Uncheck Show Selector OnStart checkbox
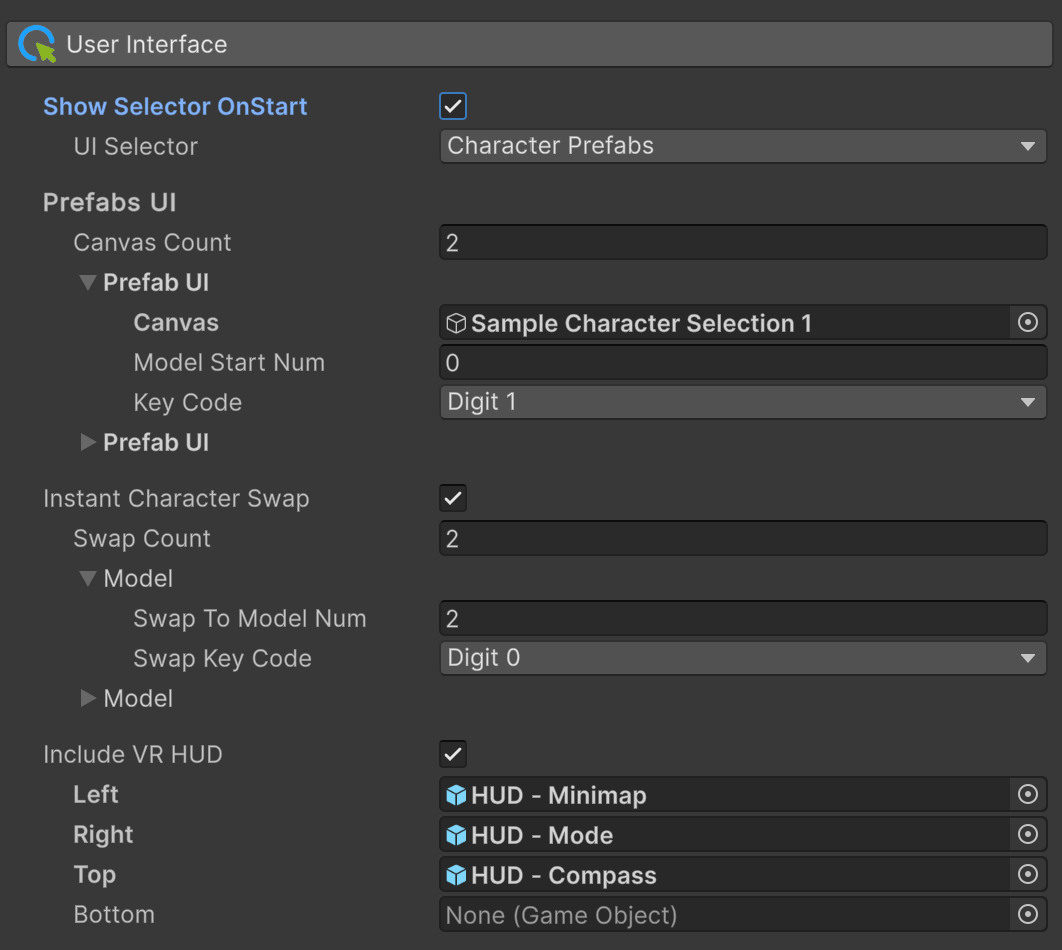Viewport: 1062px width, 950px height. 453,106
